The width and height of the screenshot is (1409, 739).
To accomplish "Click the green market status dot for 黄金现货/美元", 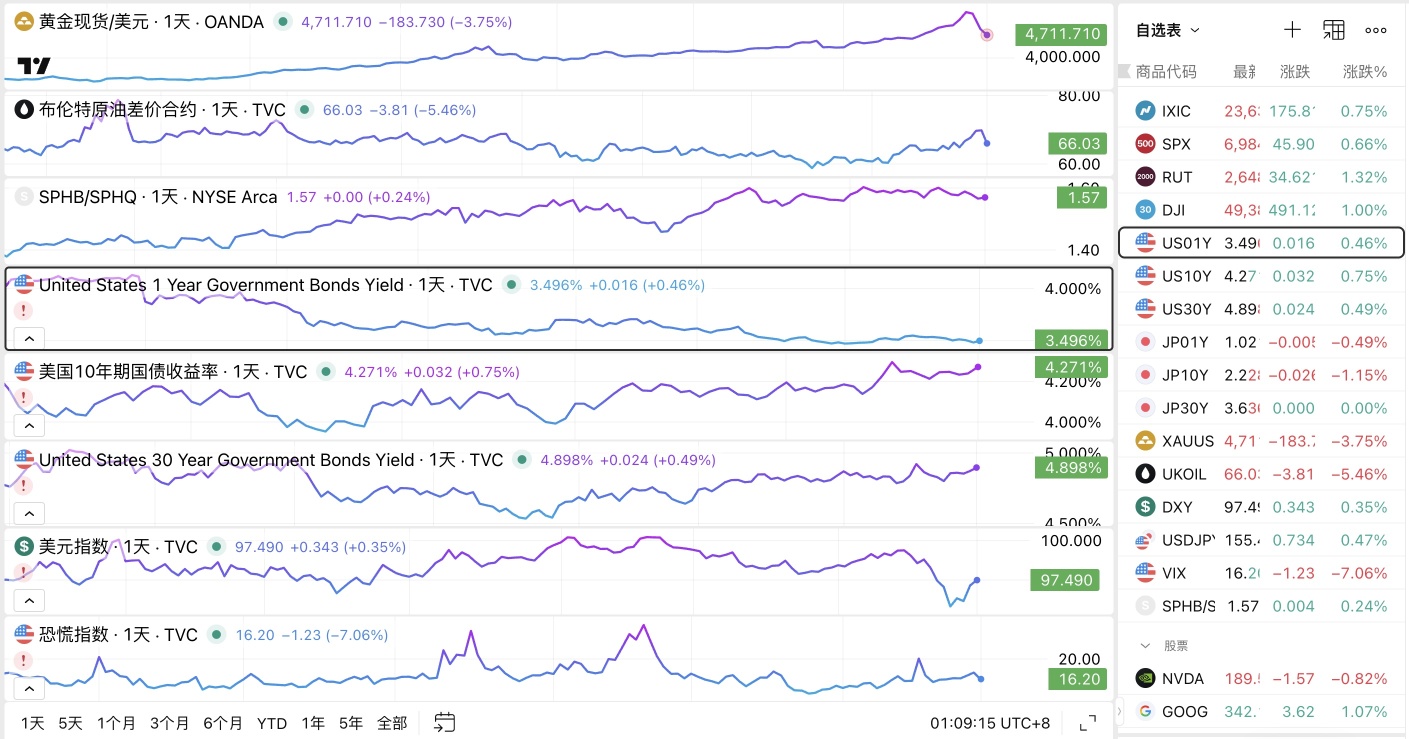I will point(283,21).
